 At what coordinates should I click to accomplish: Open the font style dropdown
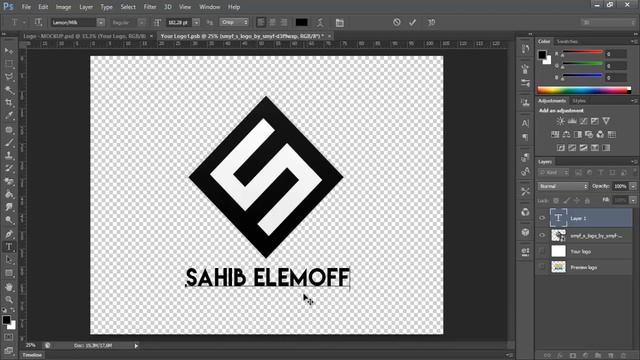(141, 22)
